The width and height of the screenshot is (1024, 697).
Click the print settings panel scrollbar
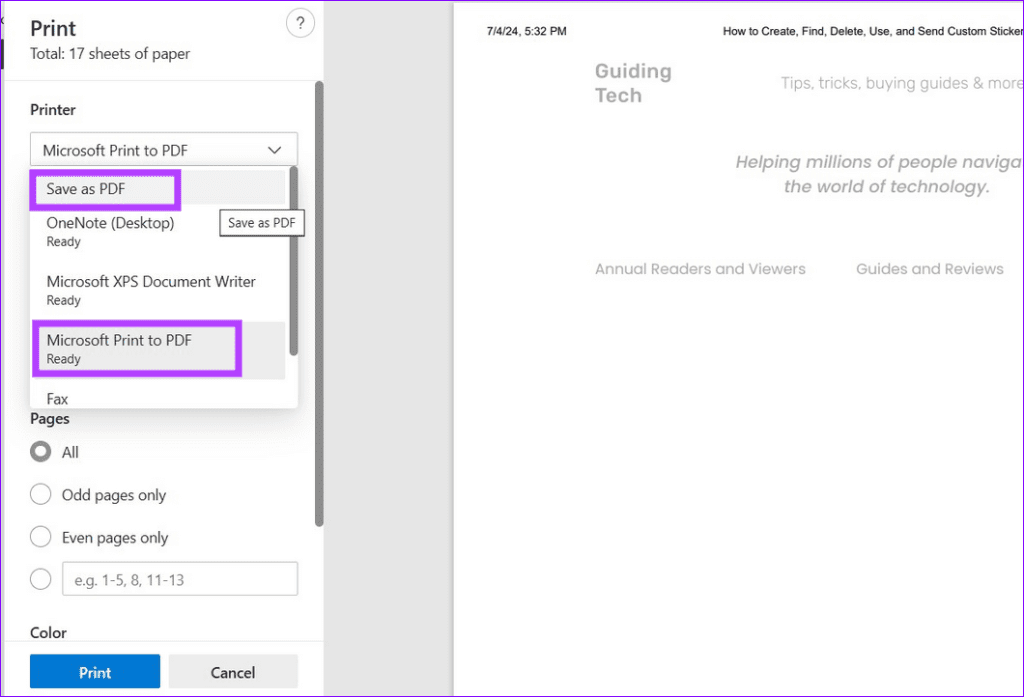tap(319, 300)
